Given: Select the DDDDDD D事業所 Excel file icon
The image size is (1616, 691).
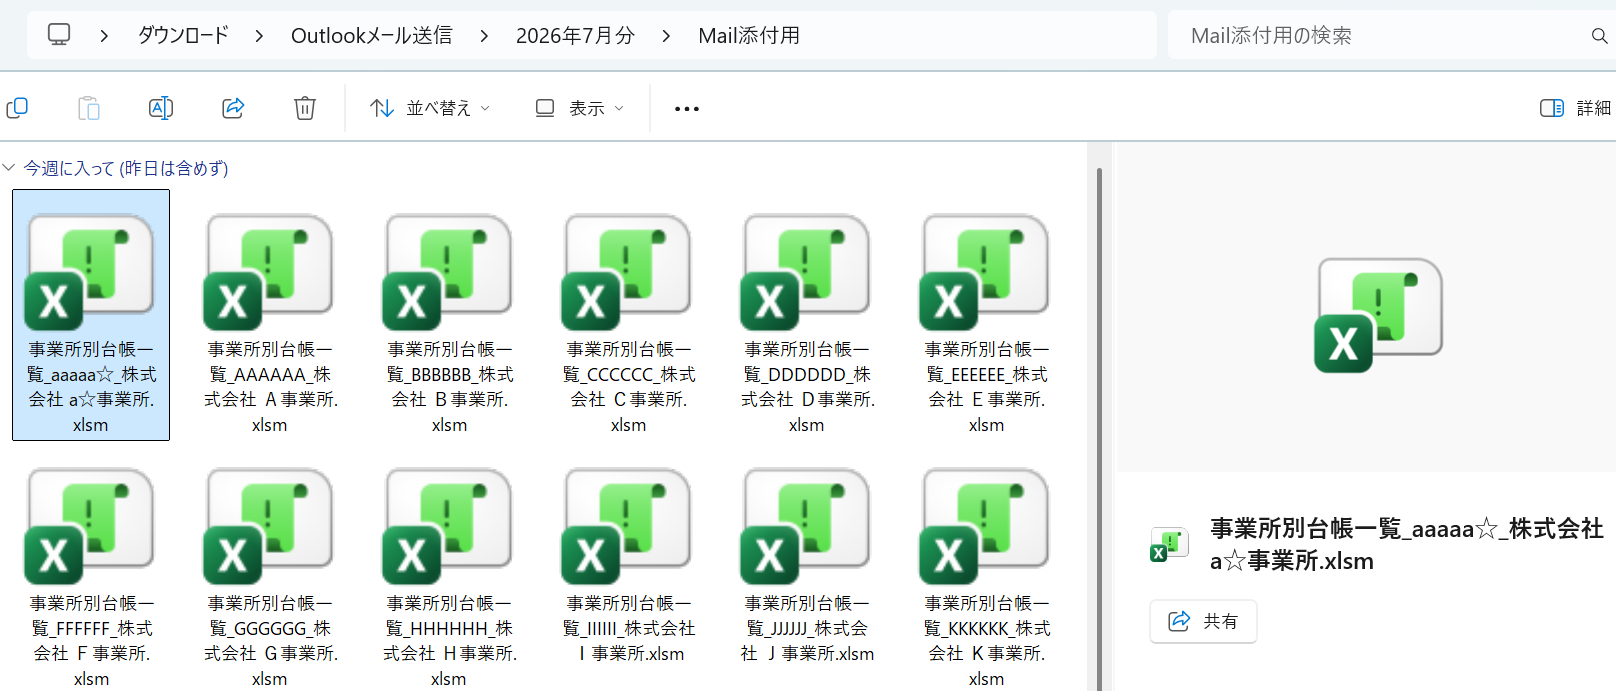Looking at the screenshot, I should pos(806,272).
